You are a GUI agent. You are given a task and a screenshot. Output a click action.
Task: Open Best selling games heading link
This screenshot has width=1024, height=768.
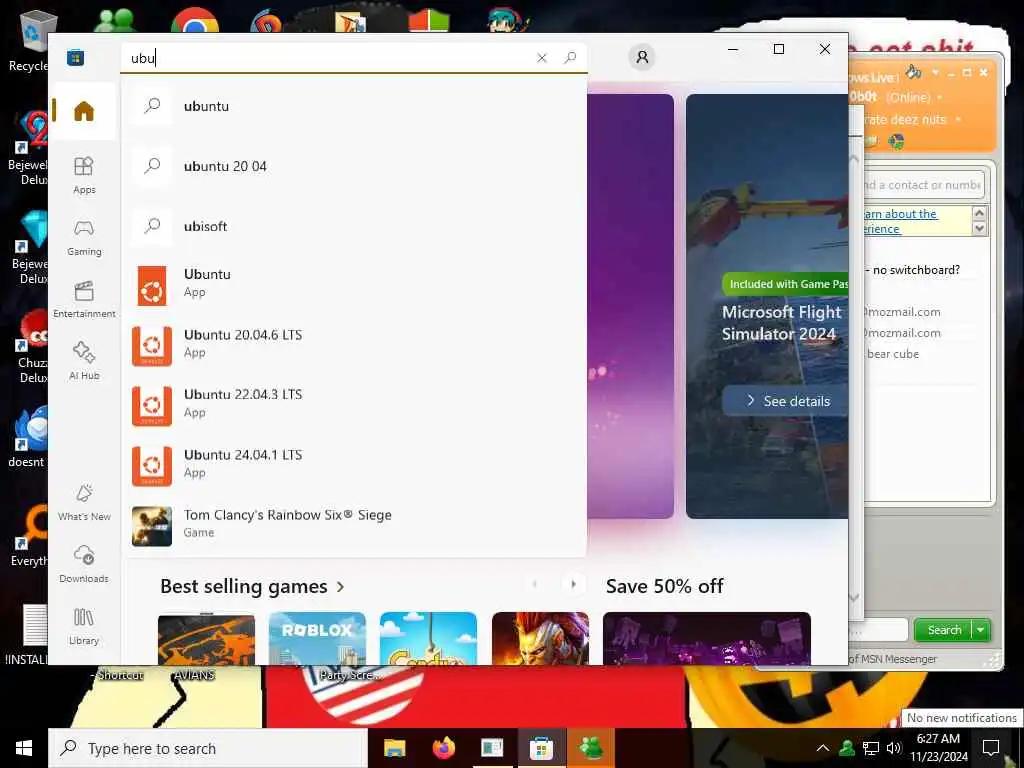click(x=244, y=586)
